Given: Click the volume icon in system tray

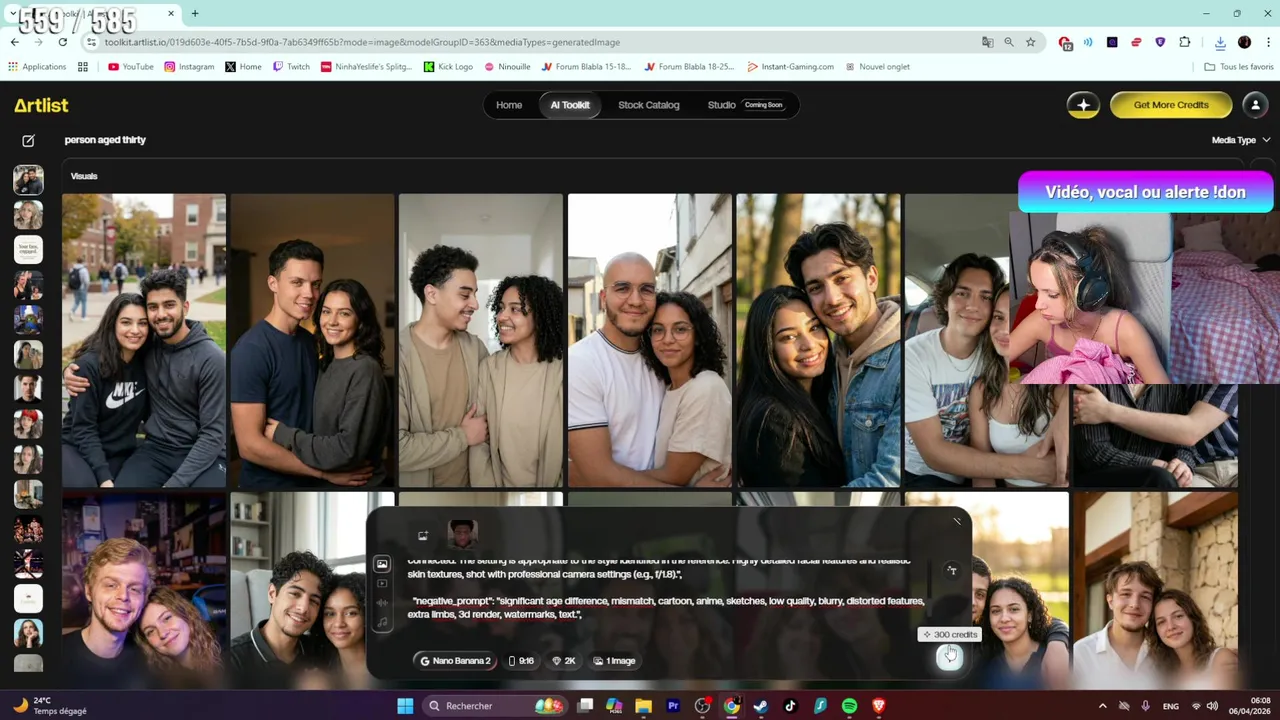Looking at the screenshot, I should (x=1212, y=706).
